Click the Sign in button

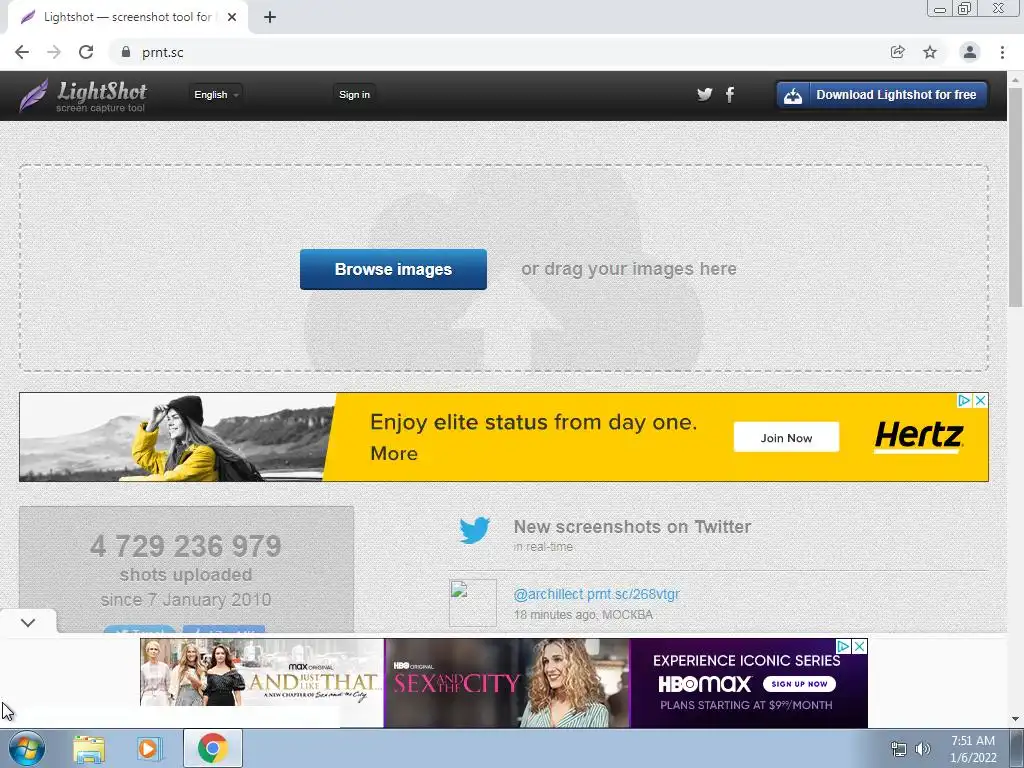tap(354, 95)
